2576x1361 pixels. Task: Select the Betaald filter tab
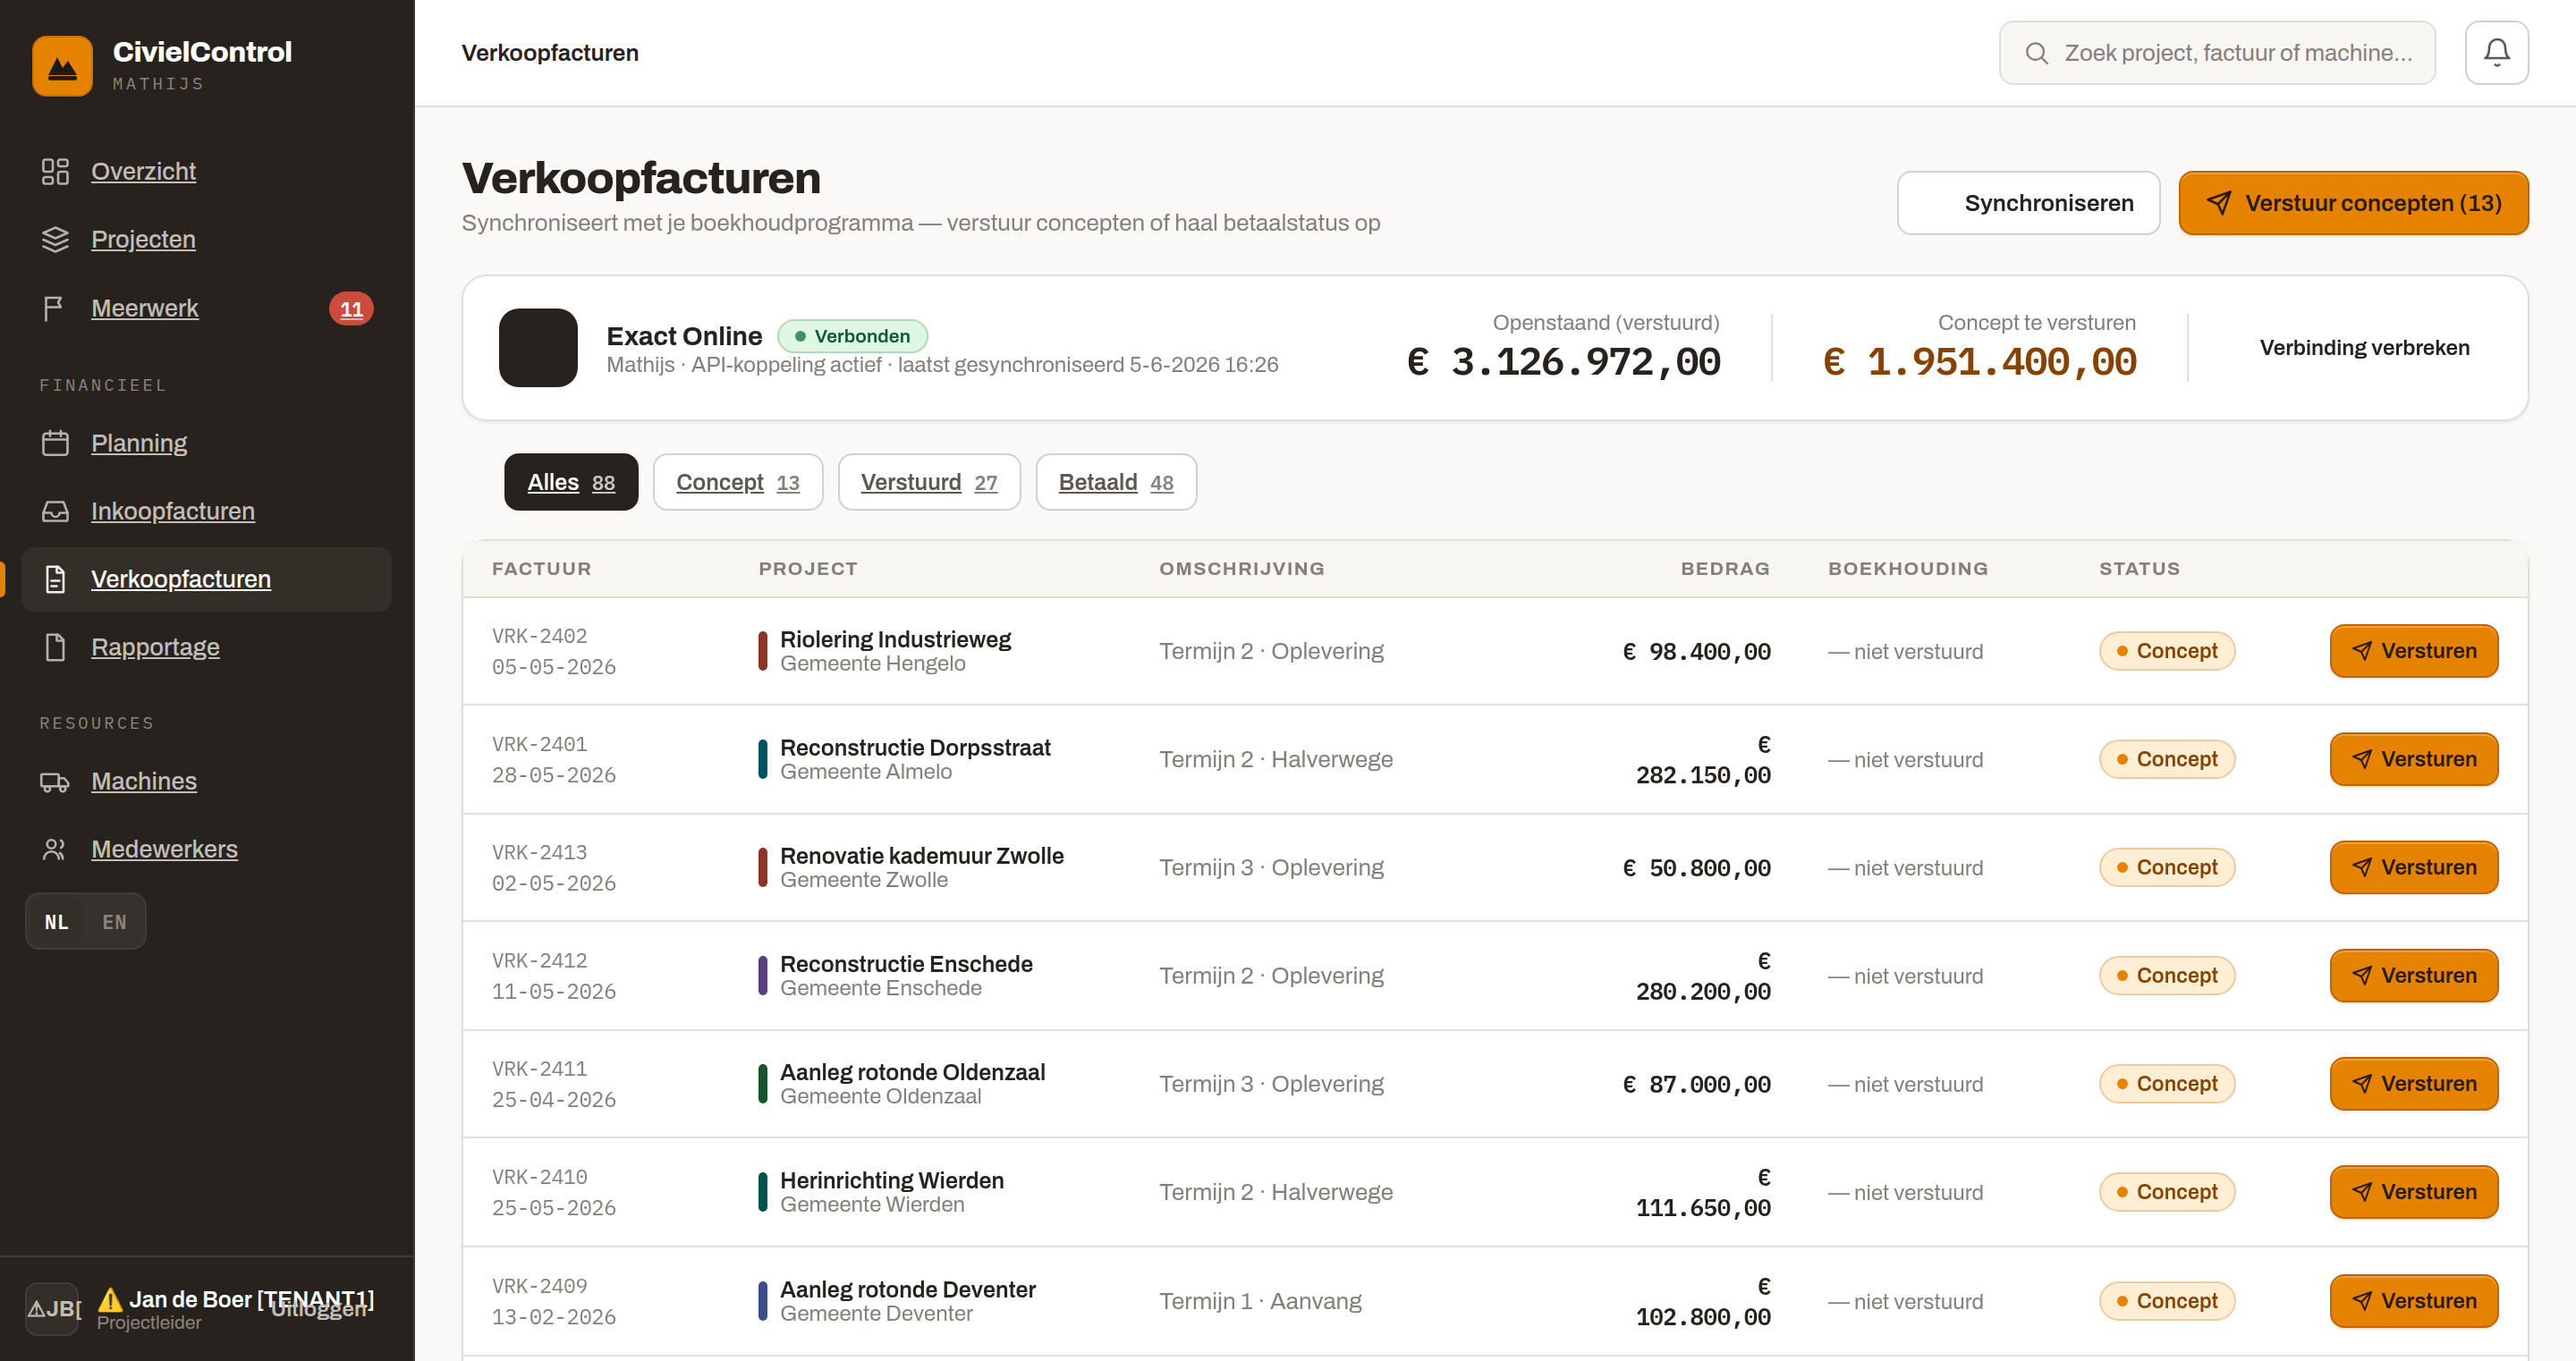1116,482
